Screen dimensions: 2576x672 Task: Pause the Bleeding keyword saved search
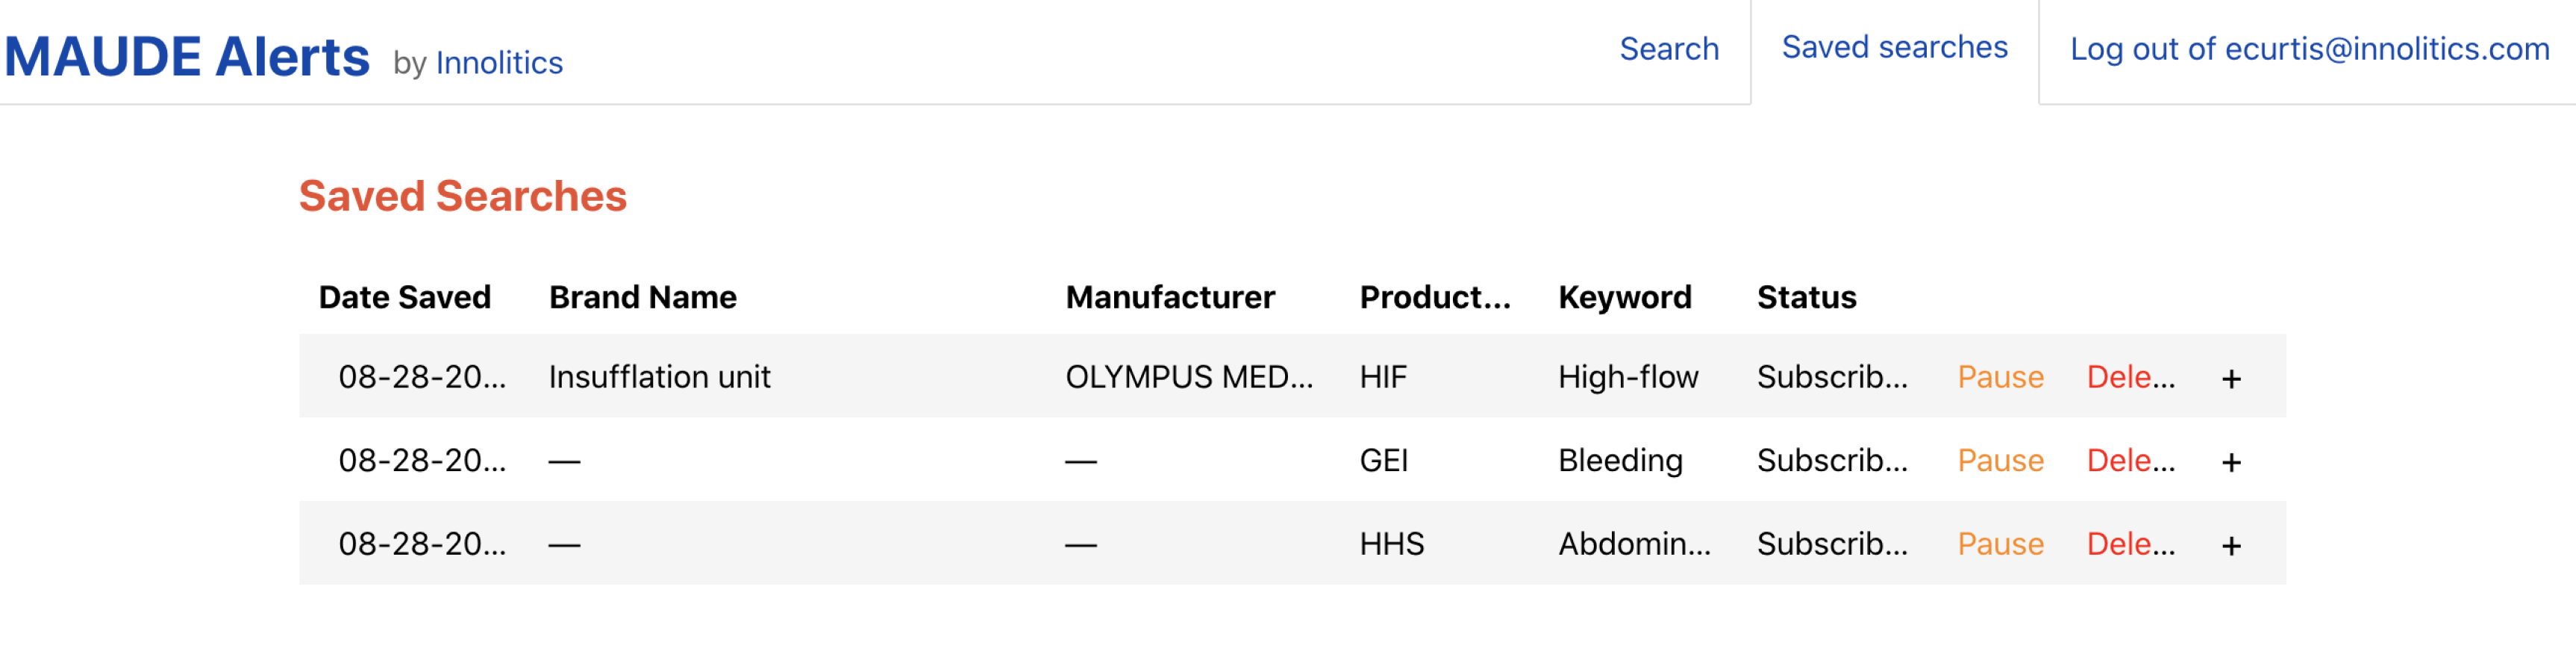2000,460
